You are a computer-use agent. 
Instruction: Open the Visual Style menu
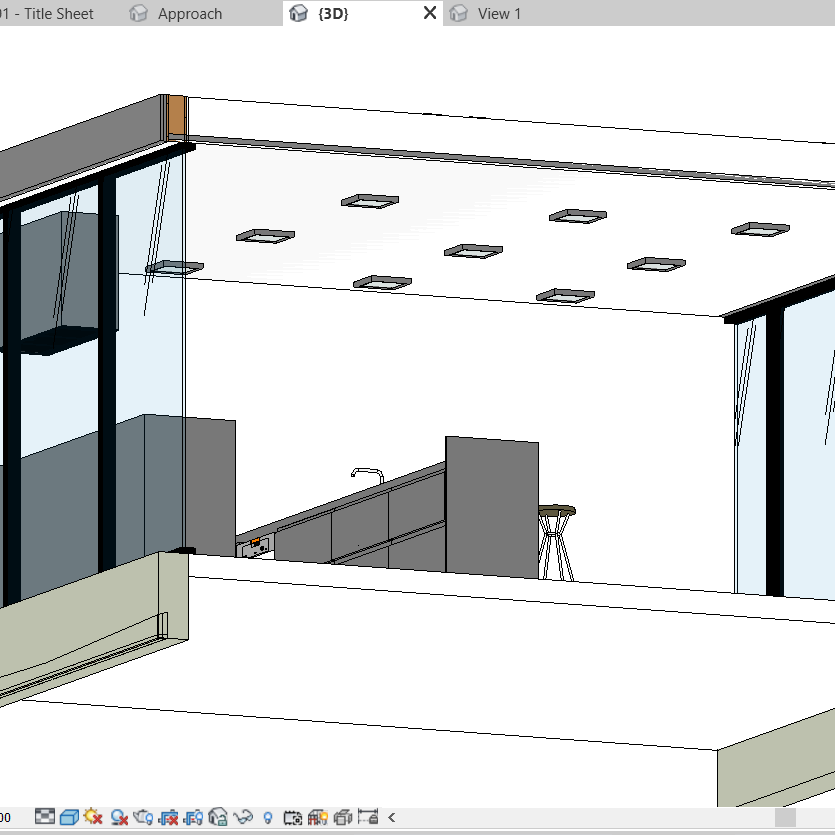tap(69, 817)
